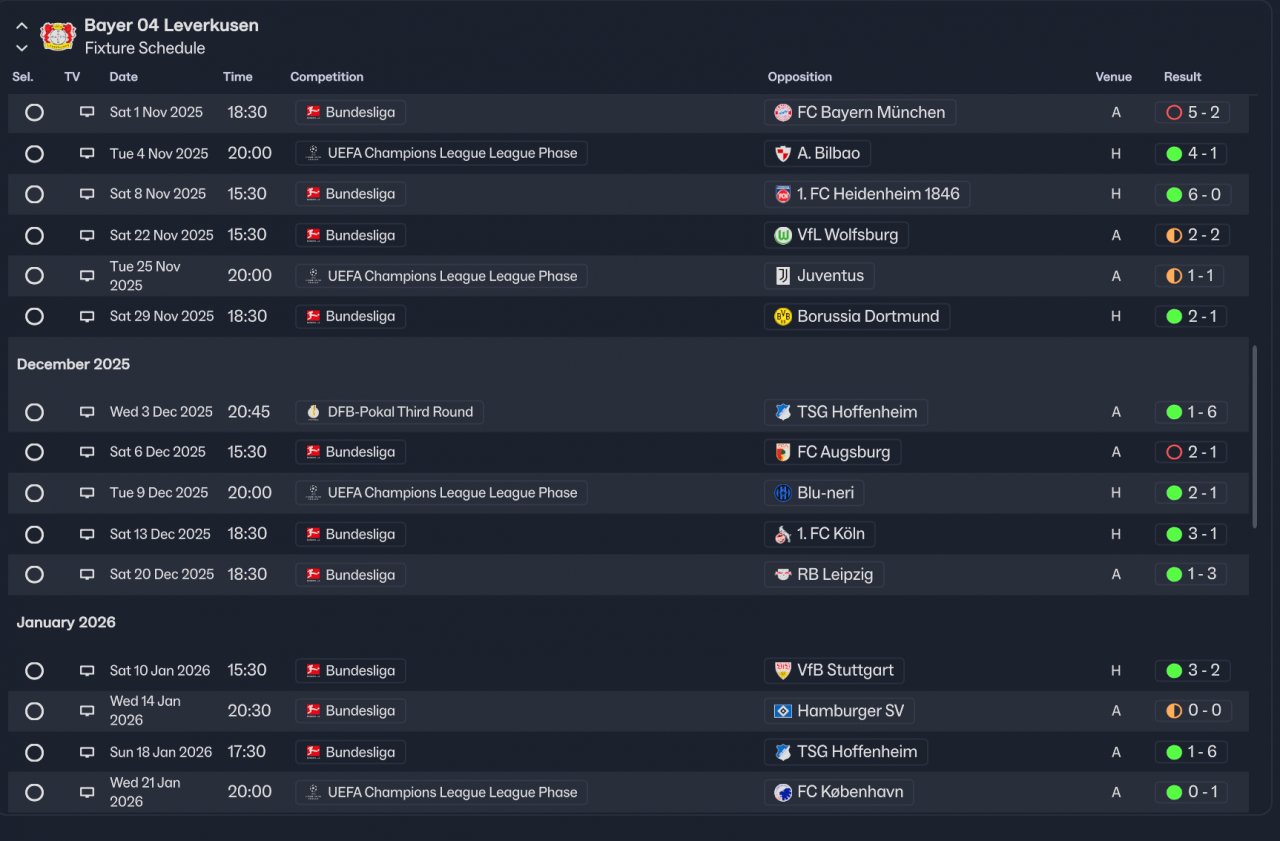
Task: Open the Fixture Schedule view dropdown
Action: (145, 48)
